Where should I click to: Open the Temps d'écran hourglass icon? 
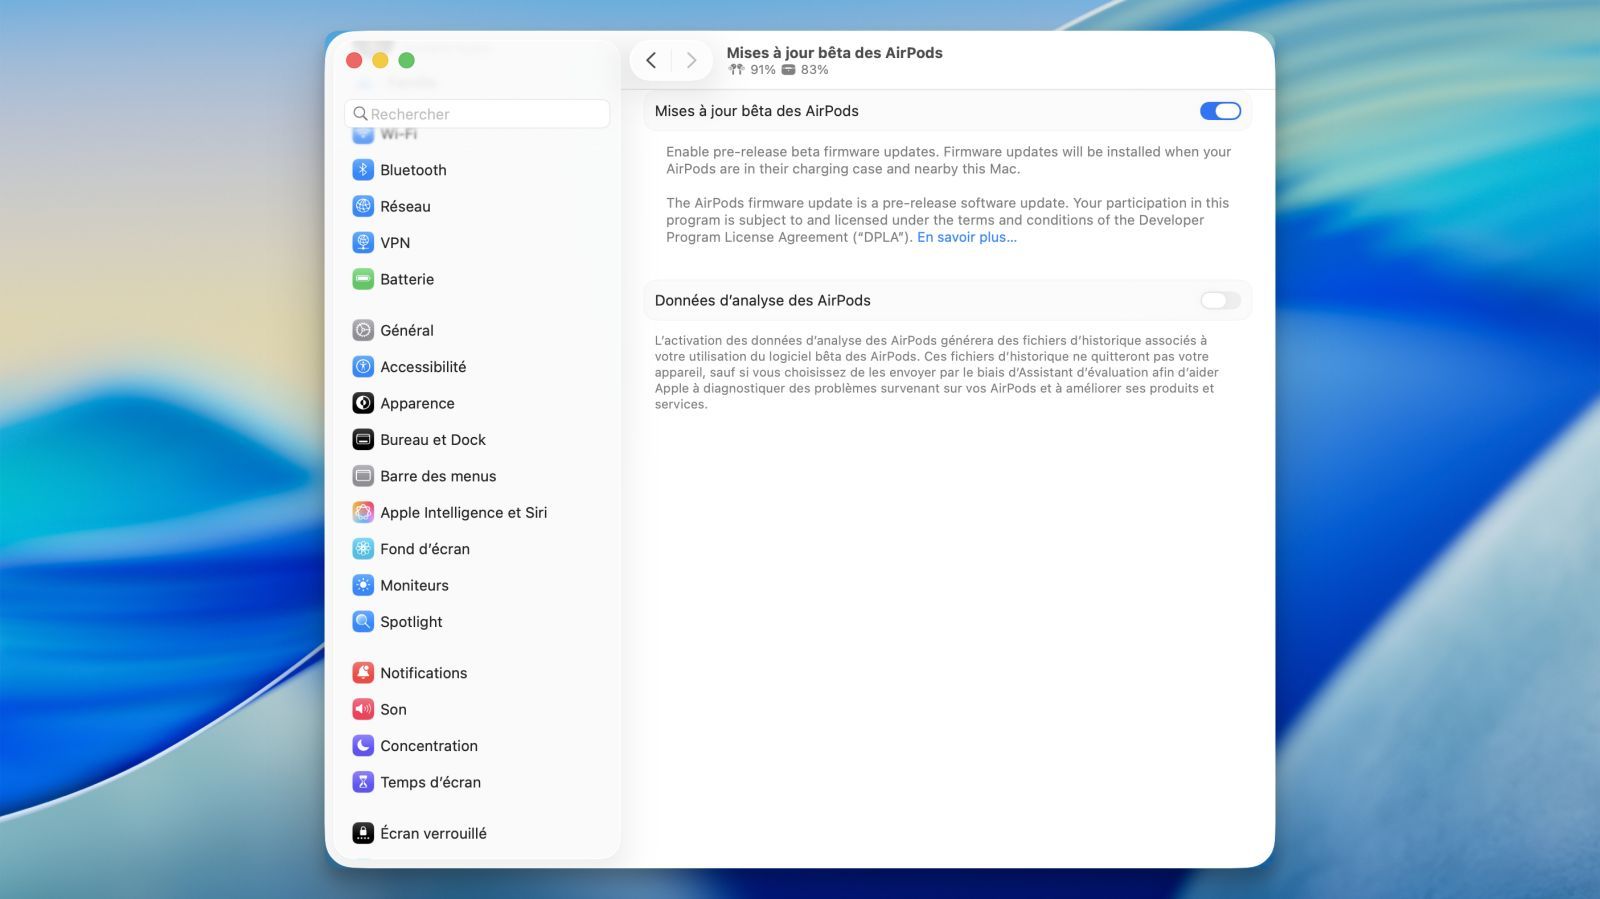tap(363, 782)
